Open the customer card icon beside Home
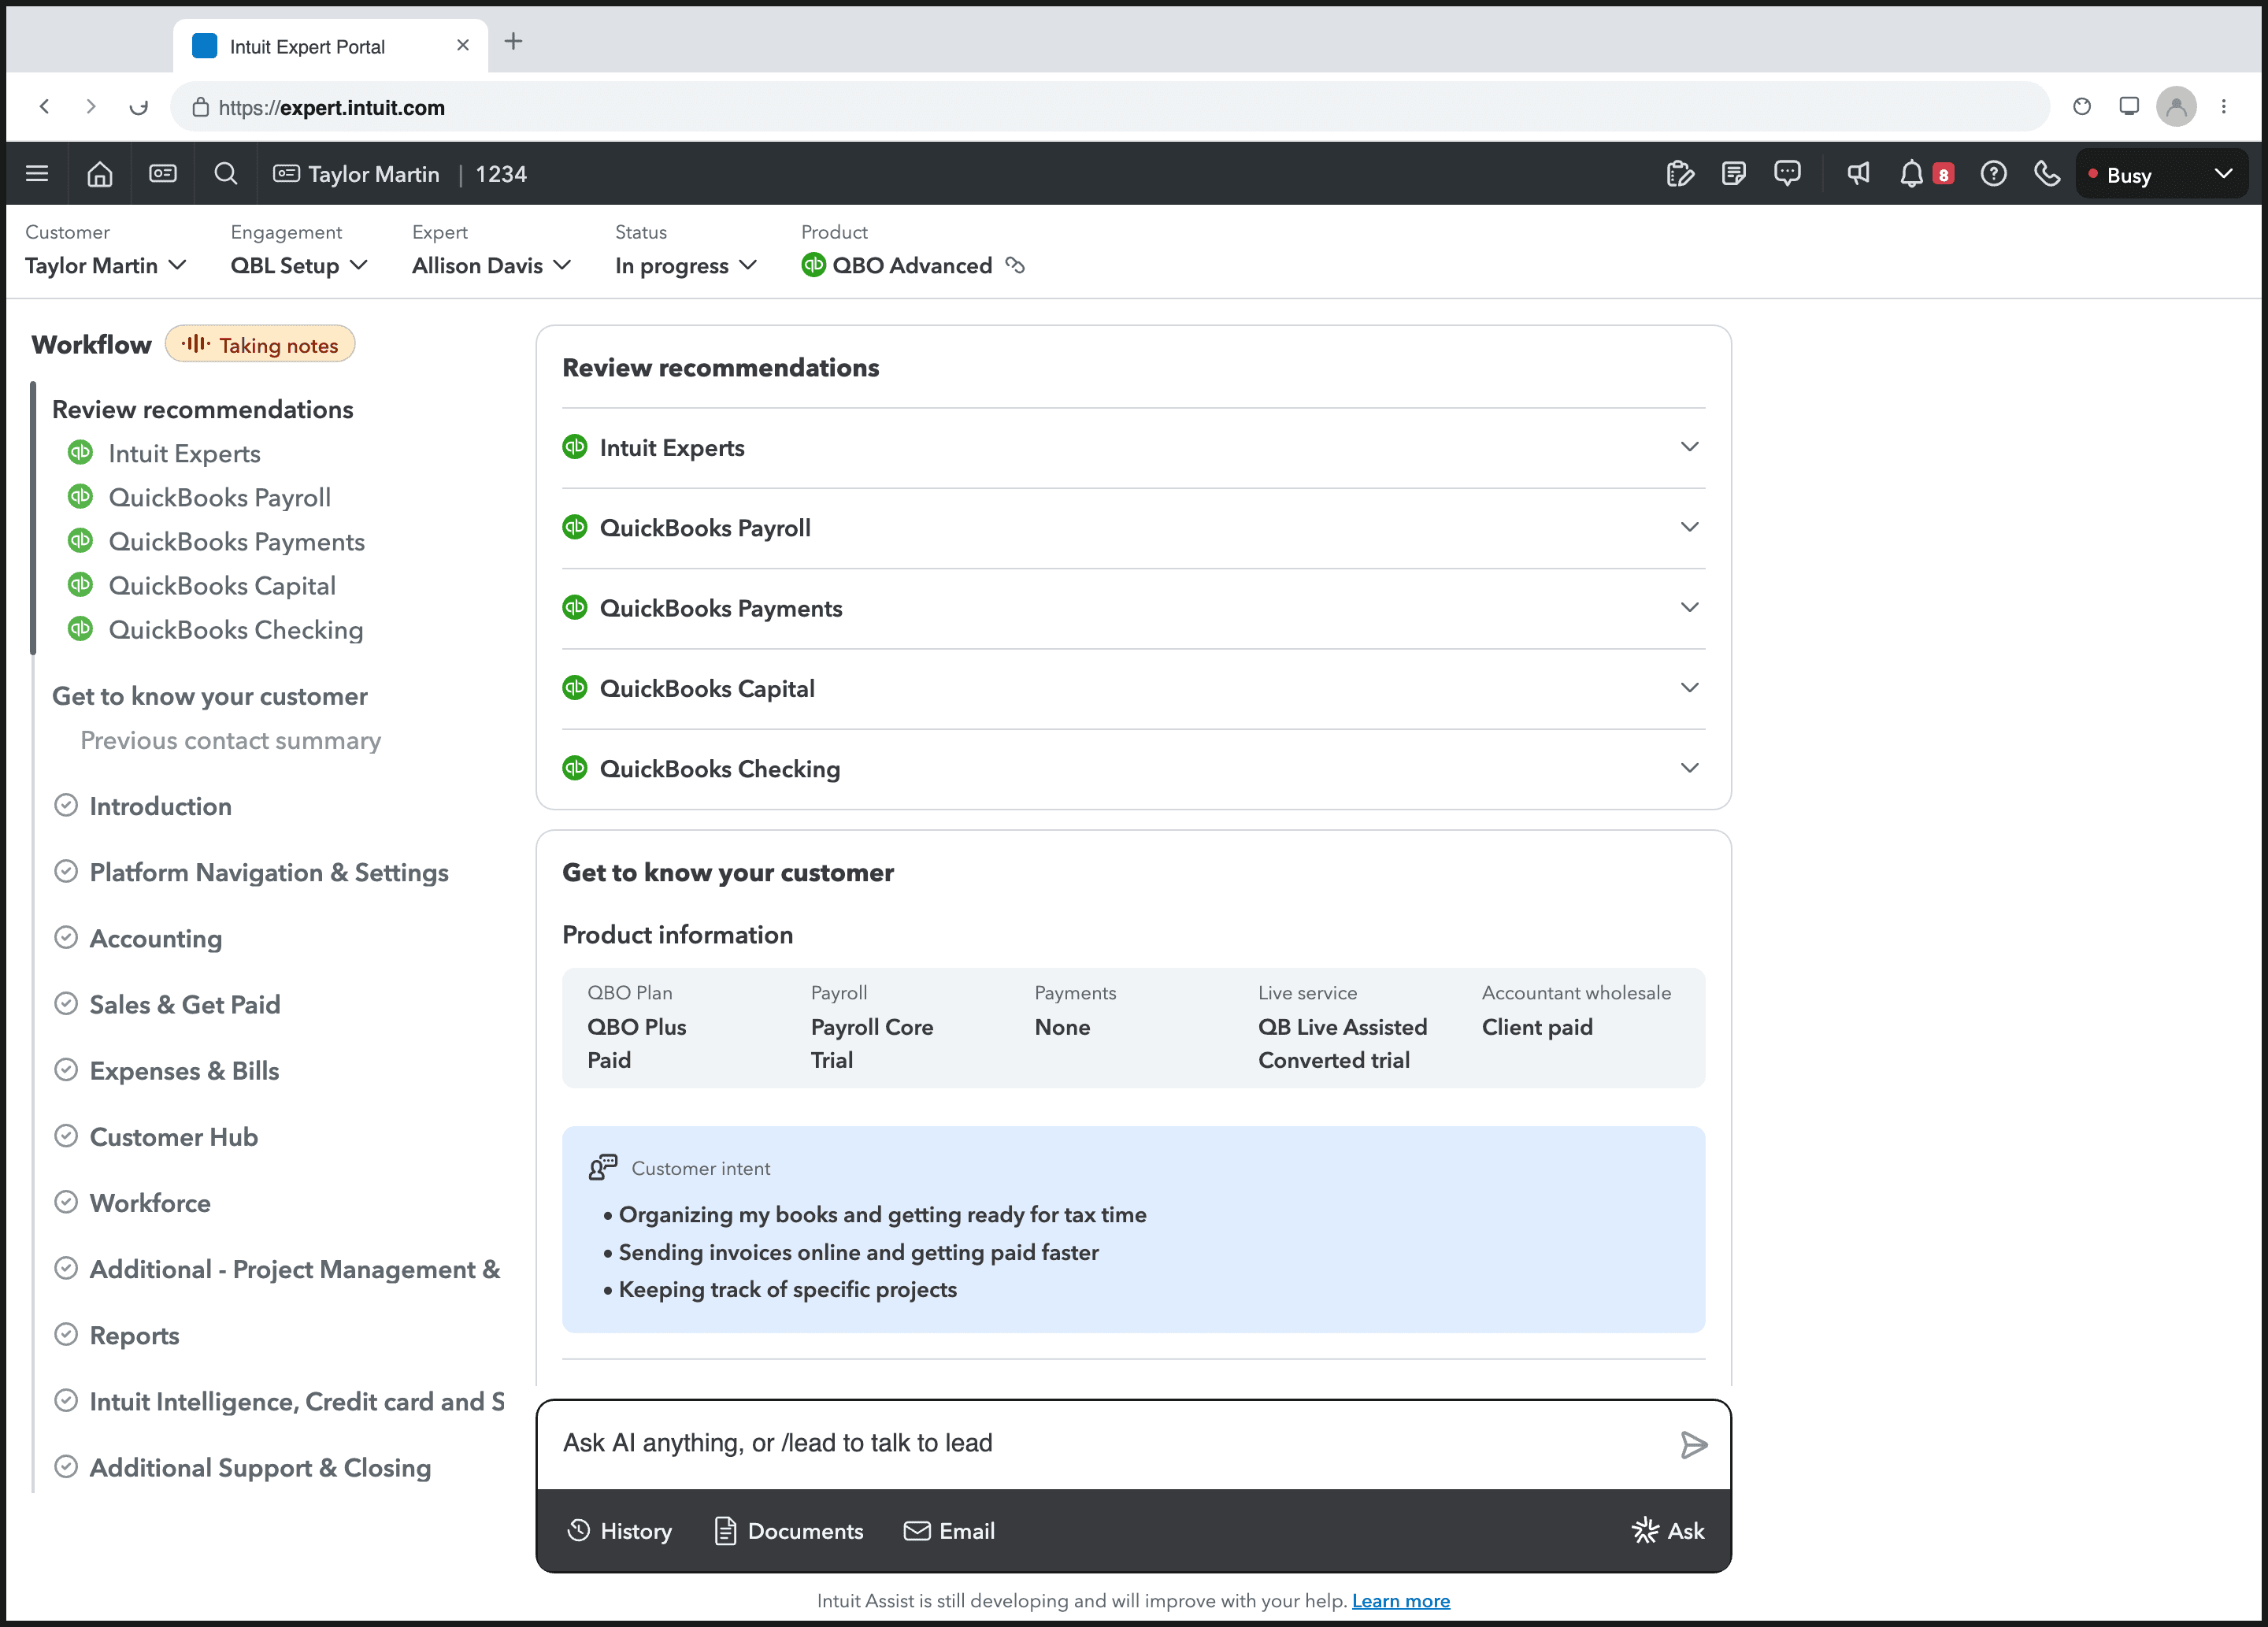The width and height of the screenshot is (2268, 1627). point(163,174)
